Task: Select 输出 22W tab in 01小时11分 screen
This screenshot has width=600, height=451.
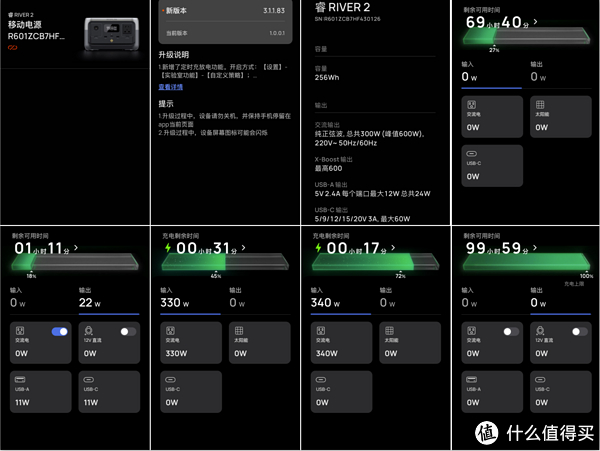Action: (x=109, y=298)
